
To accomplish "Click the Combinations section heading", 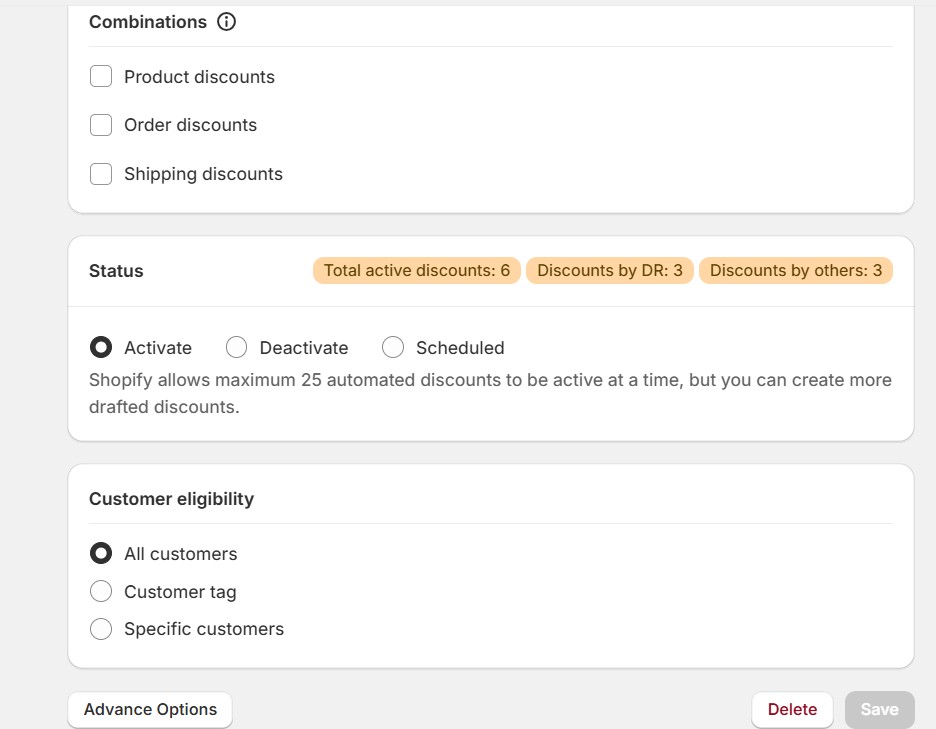I will pos(148,21).
